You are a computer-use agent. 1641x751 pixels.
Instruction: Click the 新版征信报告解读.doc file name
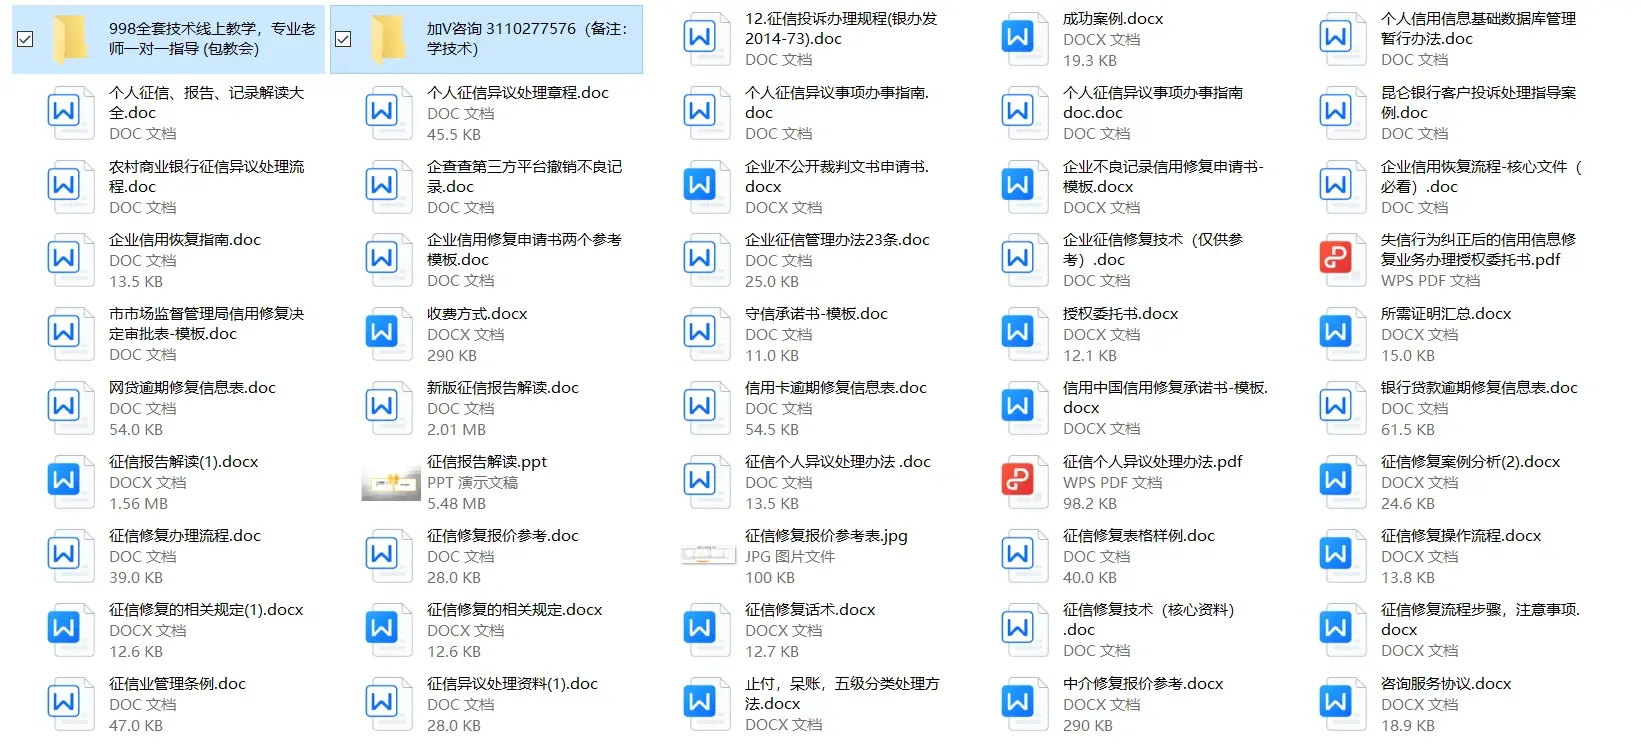coord(502,388)
